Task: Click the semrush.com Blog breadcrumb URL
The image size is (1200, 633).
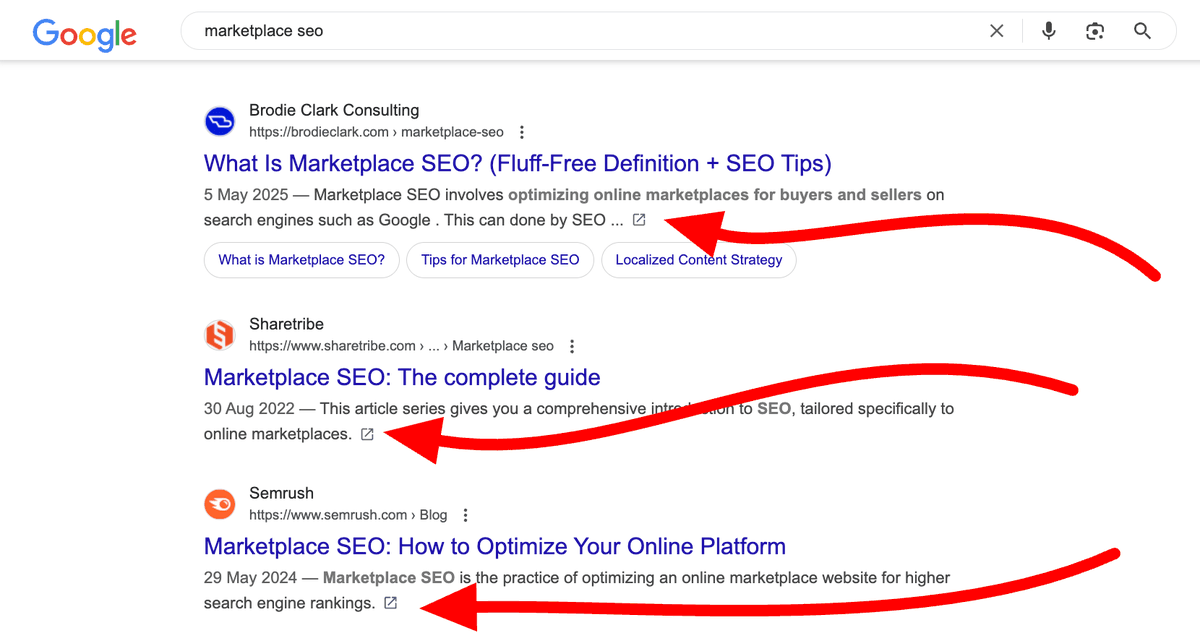Action: click(x=348, y=515)
